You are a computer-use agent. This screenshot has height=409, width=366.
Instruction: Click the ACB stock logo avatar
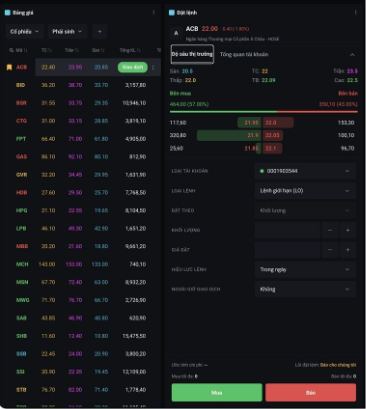[x=176, y=33]
